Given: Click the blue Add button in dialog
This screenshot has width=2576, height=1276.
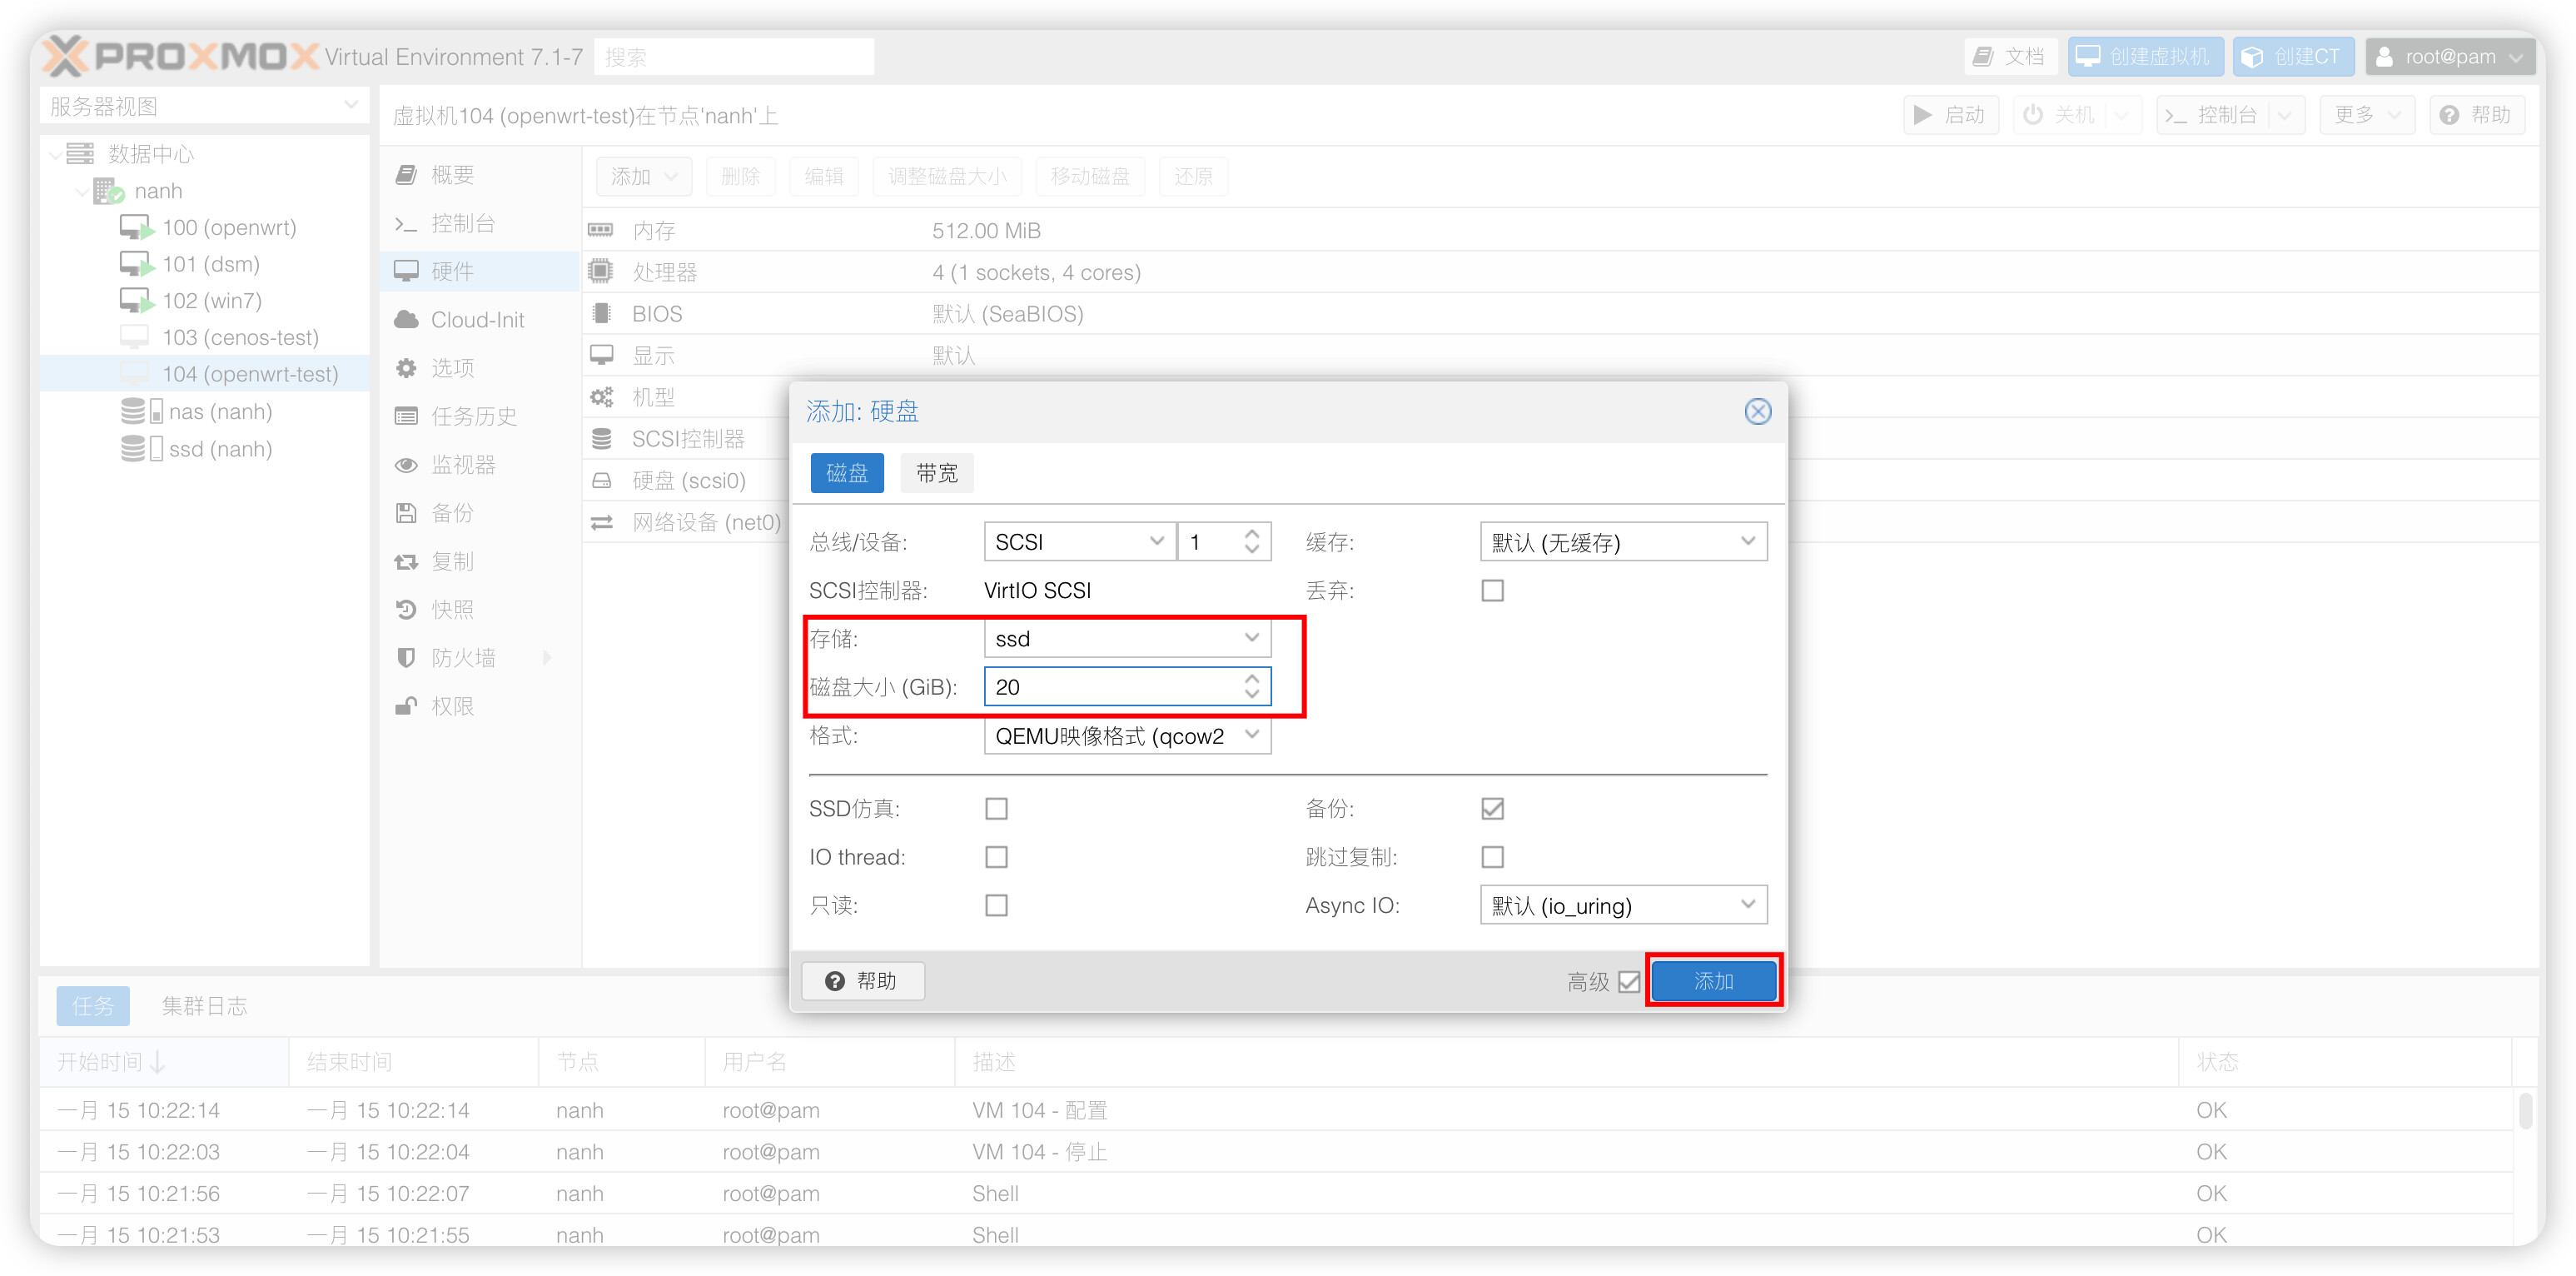Looking at the screenshot, I should 1713,981.
